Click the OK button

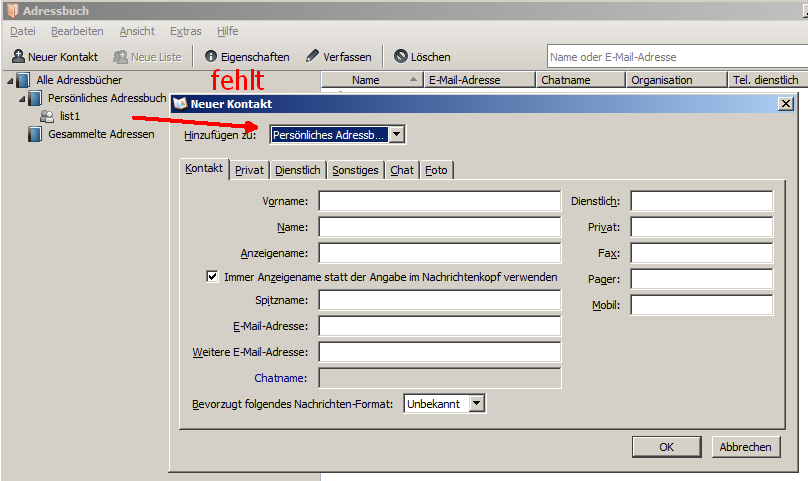[x=666, y=447]
